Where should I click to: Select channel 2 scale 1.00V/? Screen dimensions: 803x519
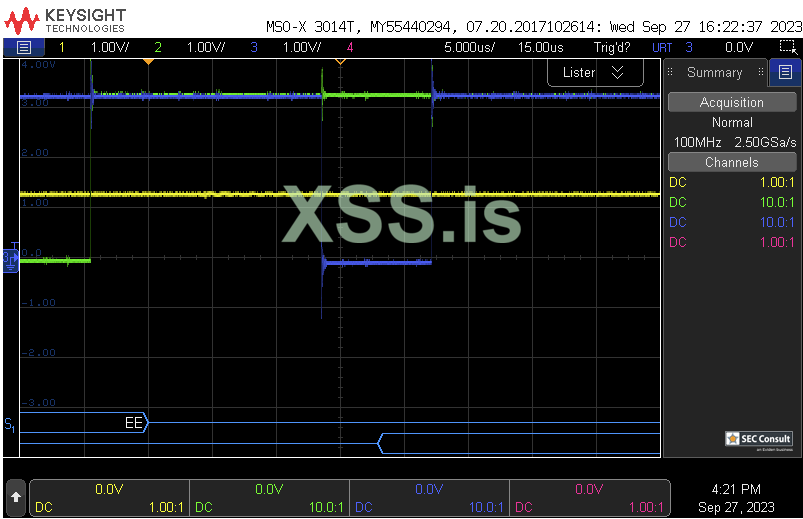tap(205, 48)
